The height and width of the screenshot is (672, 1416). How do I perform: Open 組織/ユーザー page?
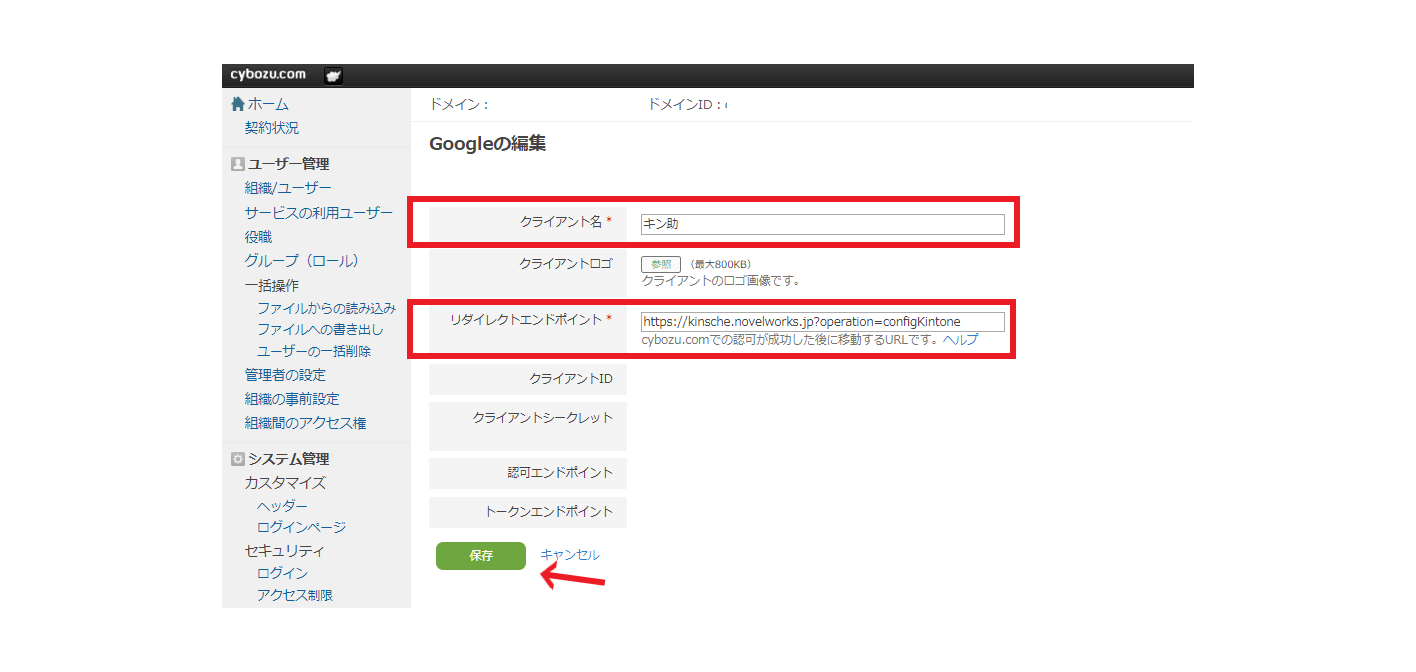click(288, 188)
